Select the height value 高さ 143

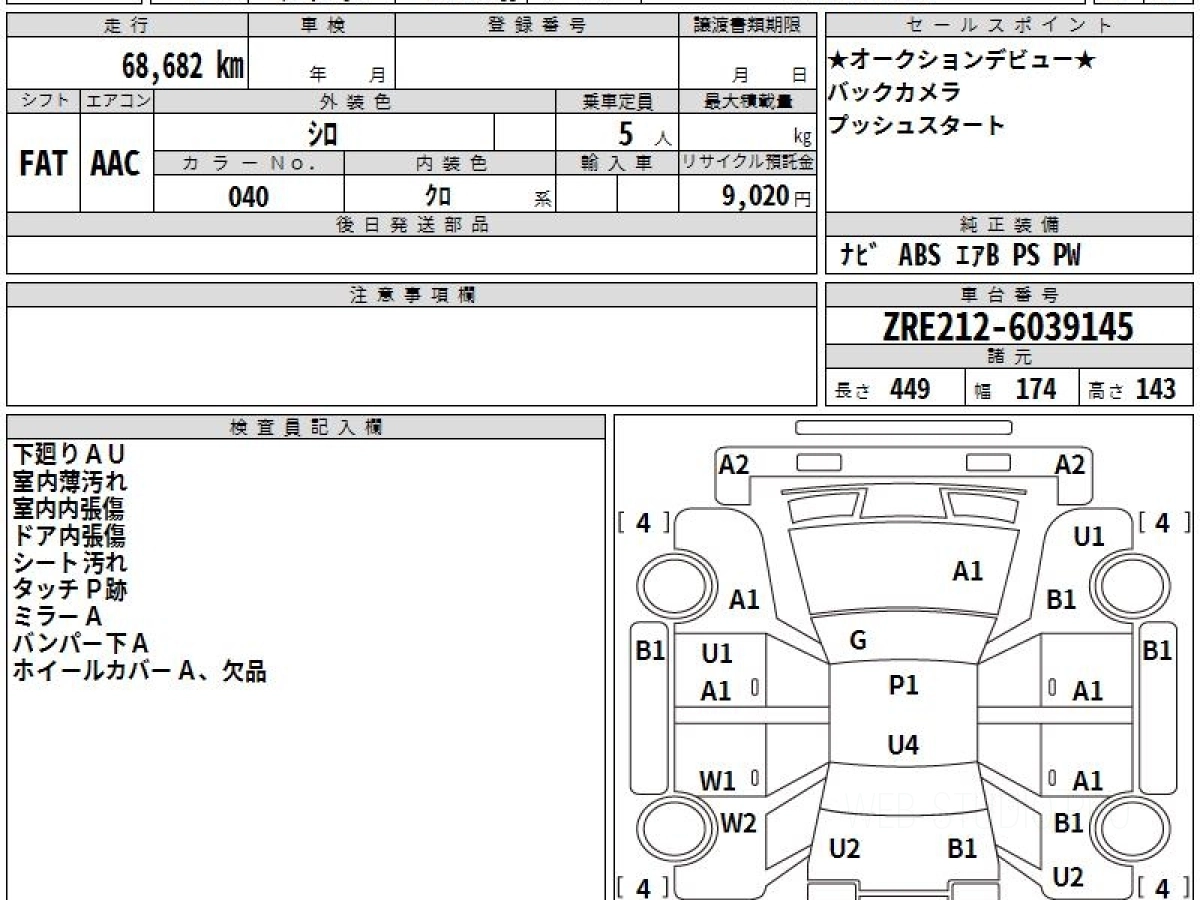click(x=1132, y=389)
